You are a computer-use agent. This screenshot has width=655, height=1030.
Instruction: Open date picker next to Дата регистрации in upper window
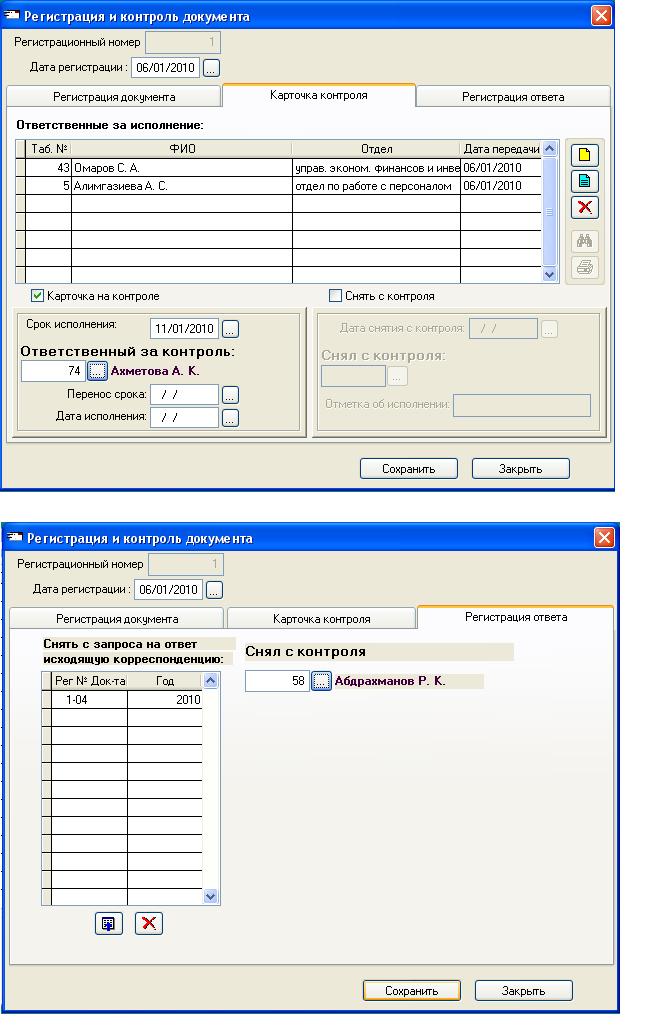tap(211, 68)
